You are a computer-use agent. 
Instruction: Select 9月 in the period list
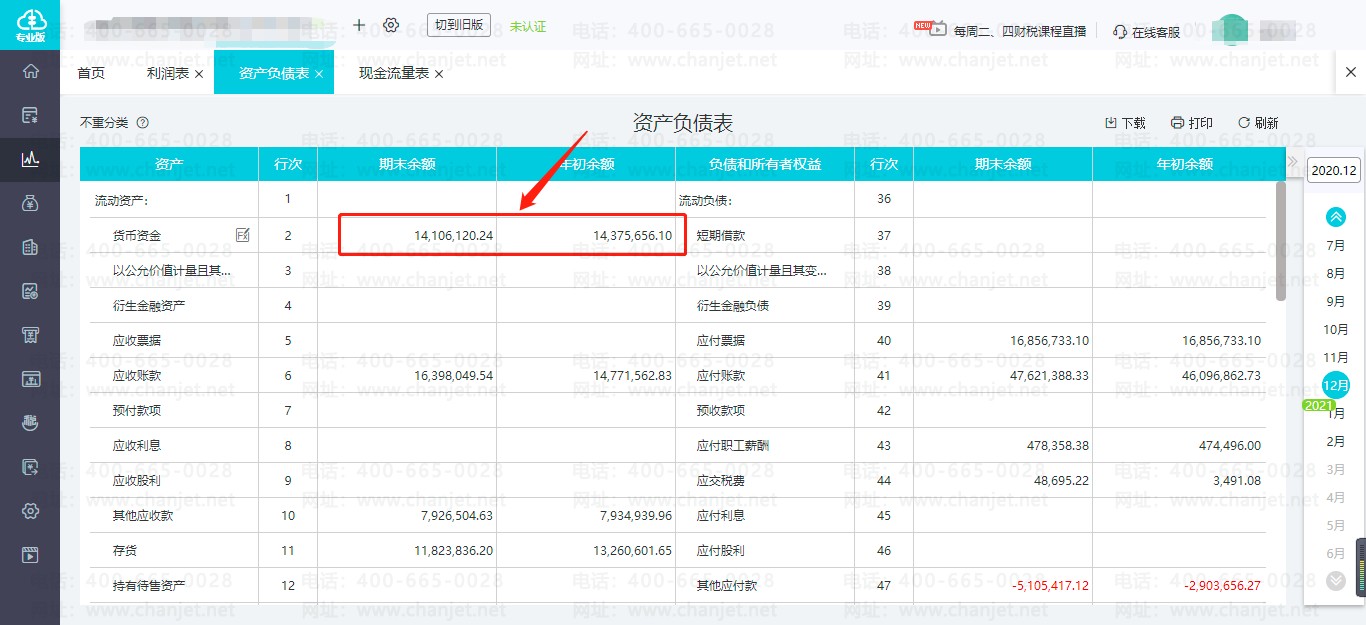pos(1336,301)
